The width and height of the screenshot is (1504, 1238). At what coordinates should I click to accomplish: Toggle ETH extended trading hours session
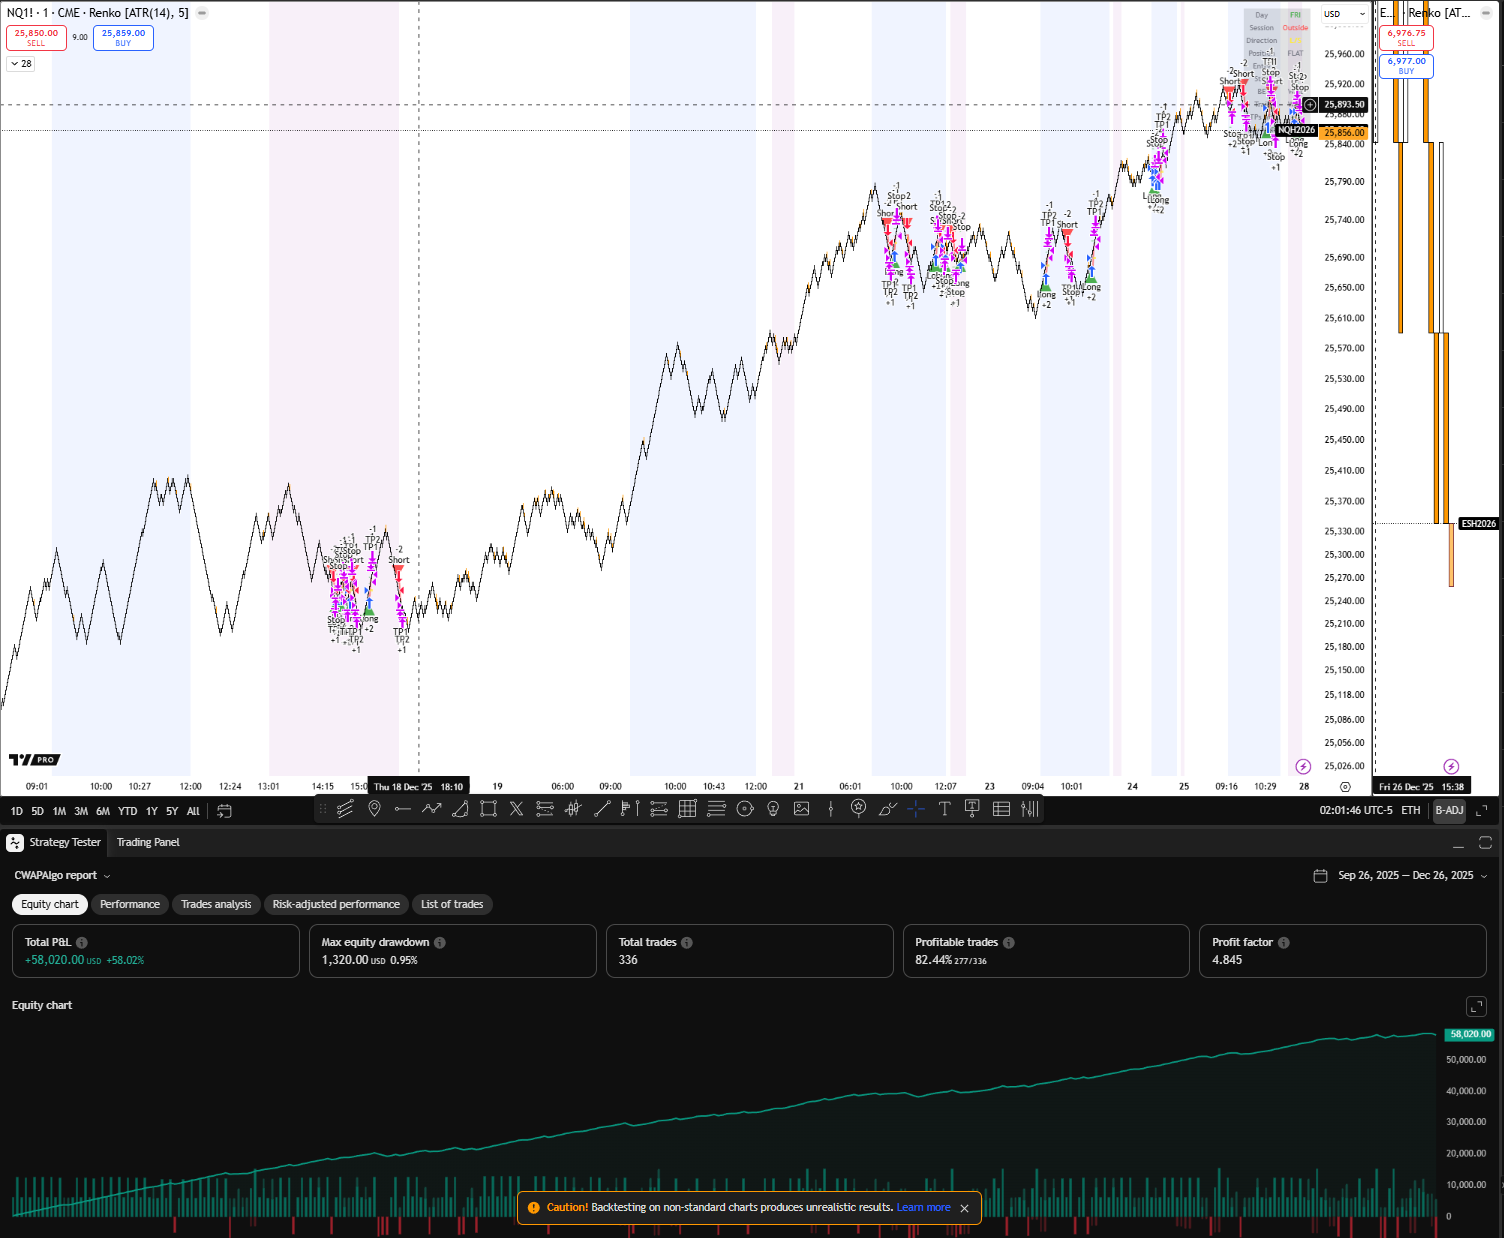point(1410,810)
